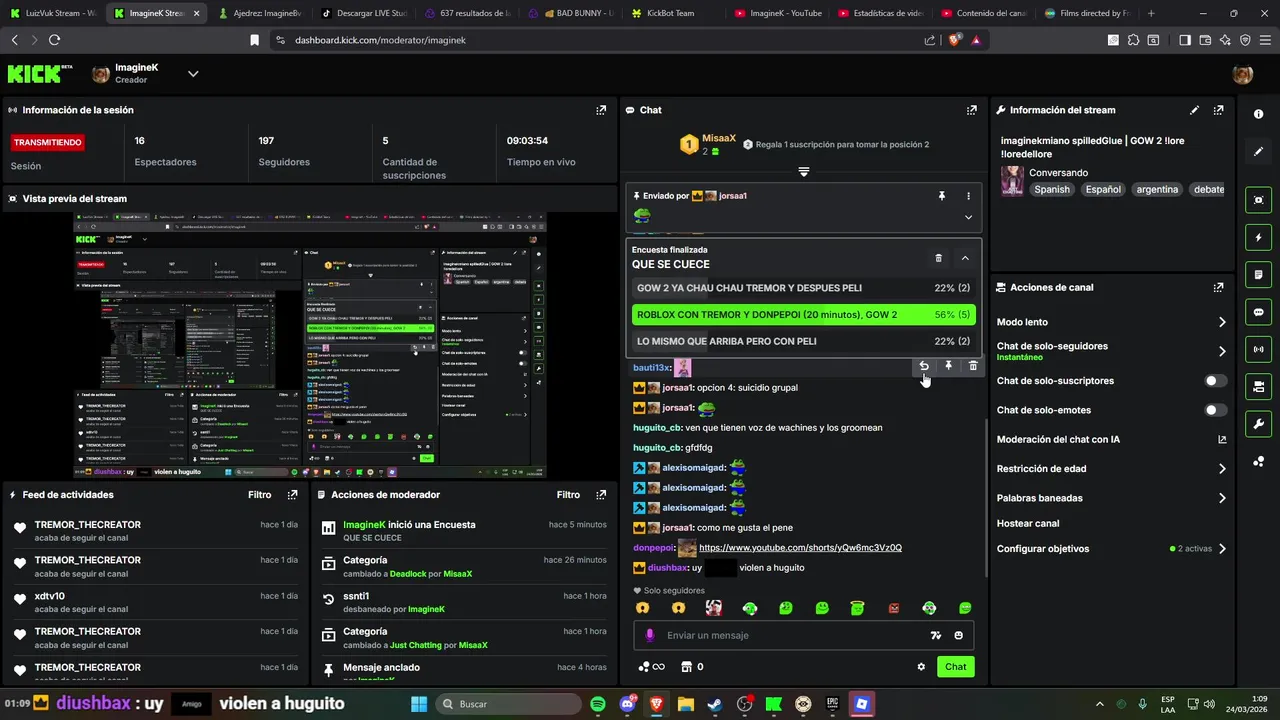
Task: Open chat settings gear icon
Action: 921,667
